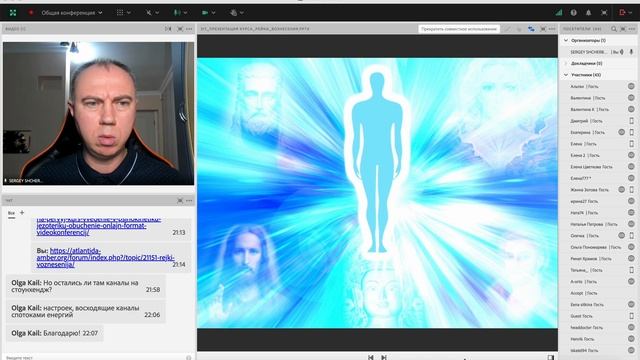Click the pods grid icon
Image resolution: width=640 pixels, height=360 pixels.
120,13
